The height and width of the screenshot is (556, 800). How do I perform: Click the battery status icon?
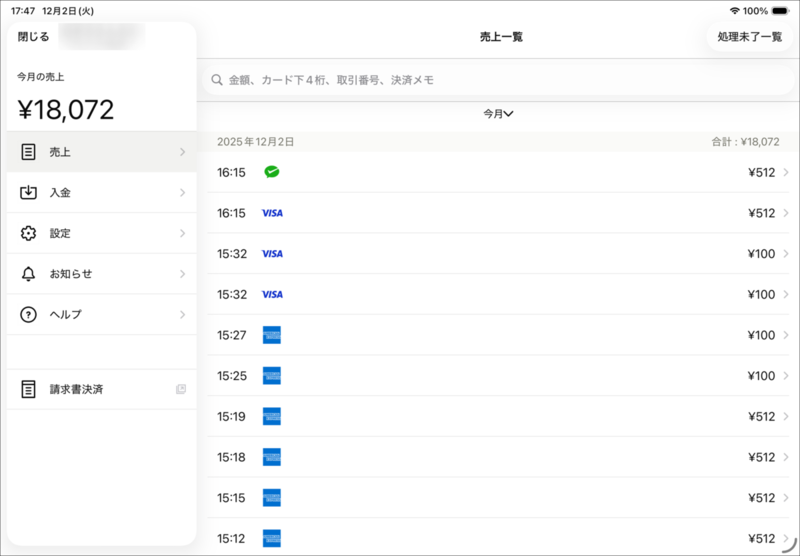pyautogui.click(x=781, y=11)
